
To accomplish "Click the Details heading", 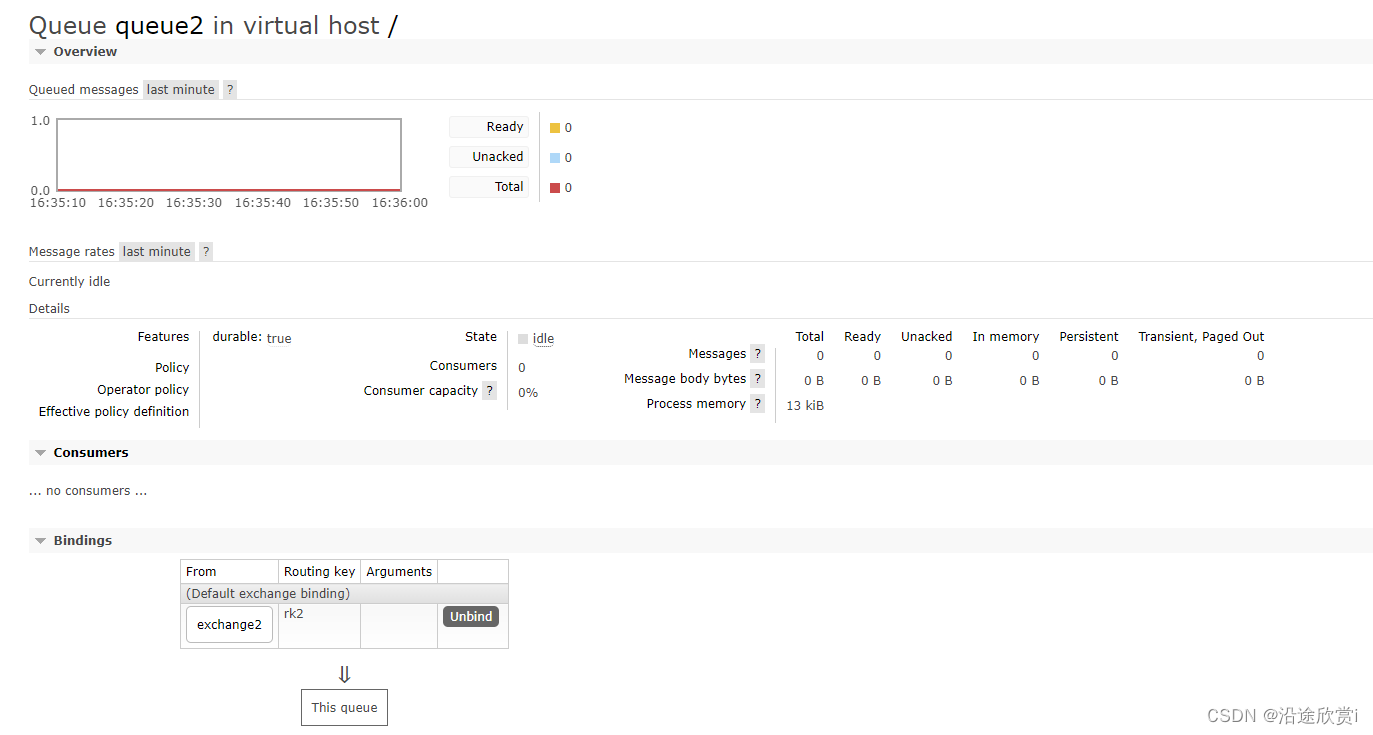I will coord(49,309).
